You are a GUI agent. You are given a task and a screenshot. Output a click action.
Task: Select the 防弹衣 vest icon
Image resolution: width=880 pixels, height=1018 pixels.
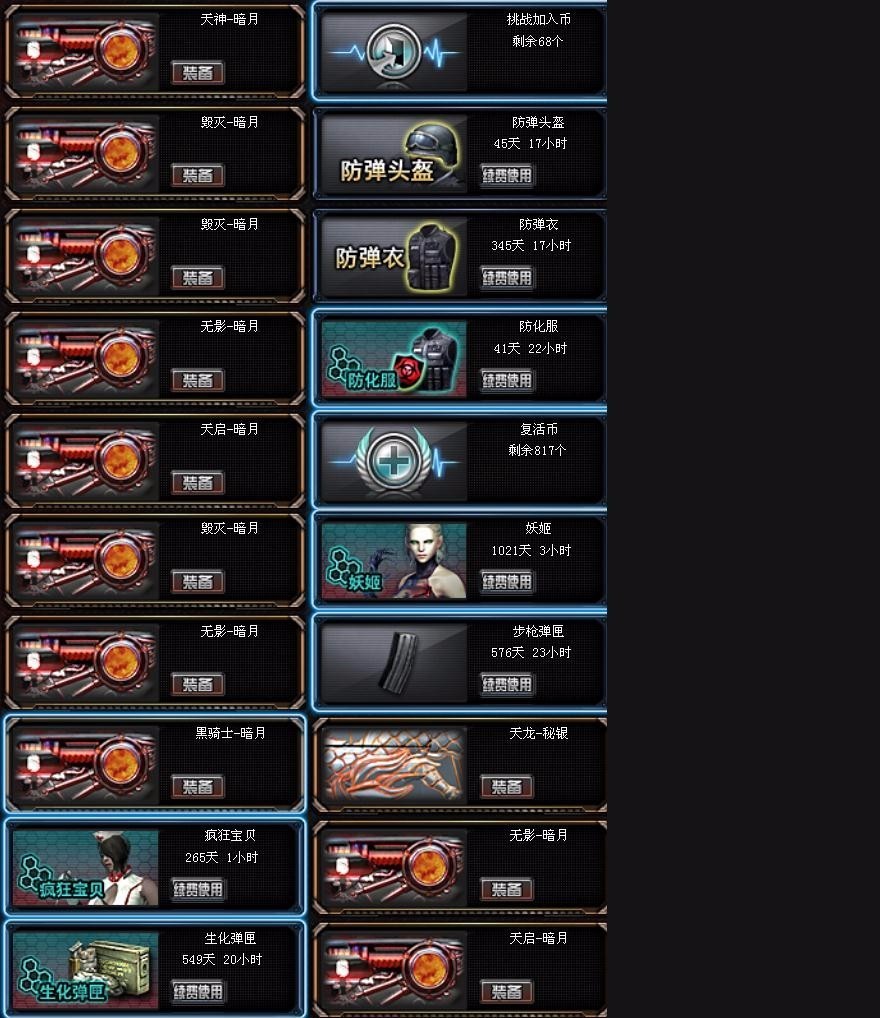click(394, 256)
